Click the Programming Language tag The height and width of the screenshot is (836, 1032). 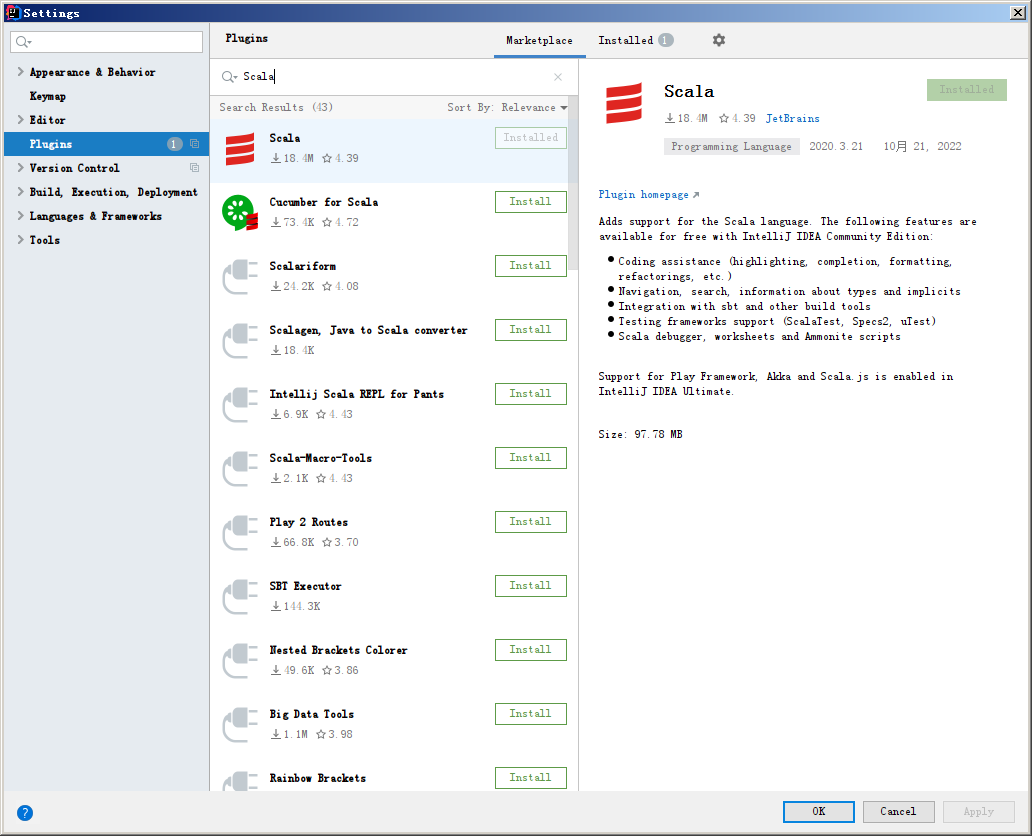point(731,146)
